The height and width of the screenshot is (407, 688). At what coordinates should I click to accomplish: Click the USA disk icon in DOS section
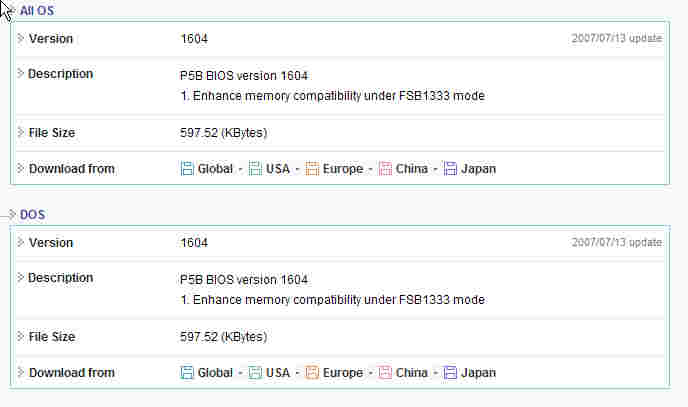(x=255, y=372)
